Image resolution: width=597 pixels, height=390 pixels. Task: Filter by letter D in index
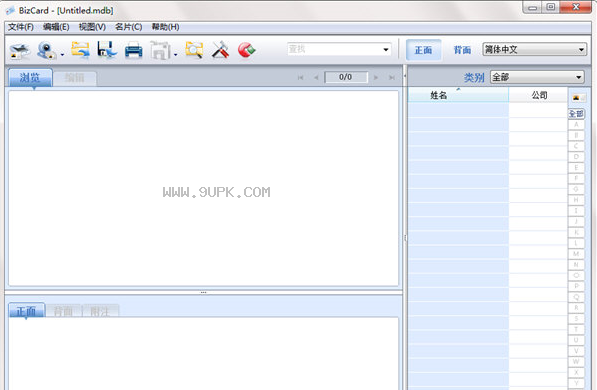(x=576, y=157)
